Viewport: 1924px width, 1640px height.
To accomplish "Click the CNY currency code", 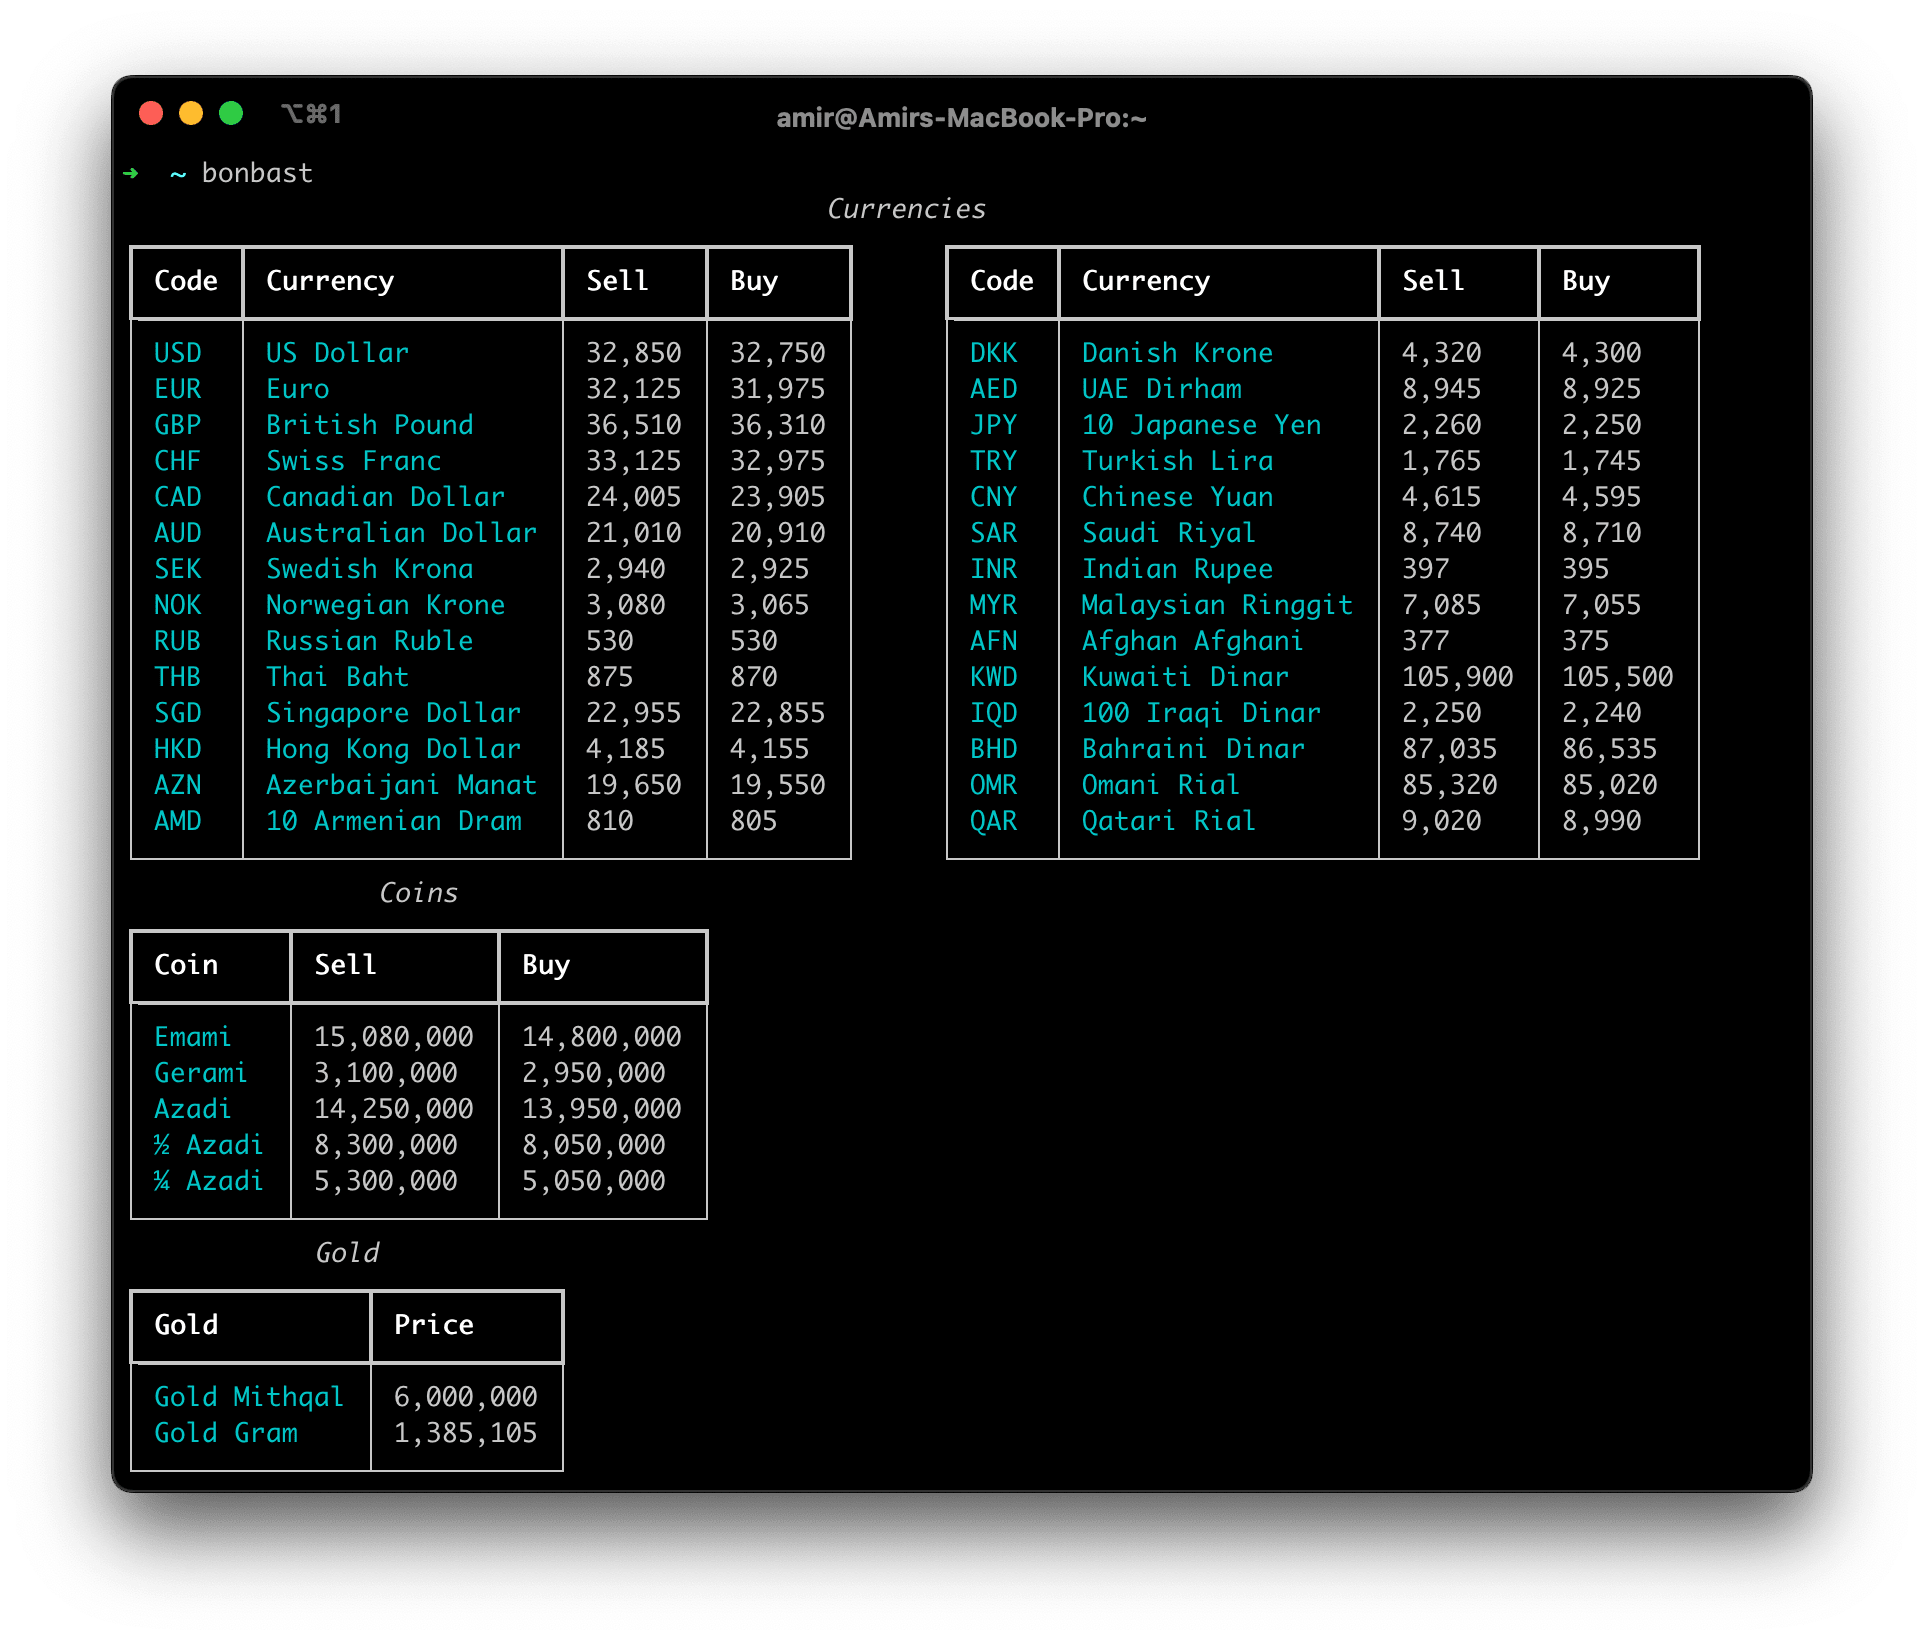I will [x=994, y=497].
